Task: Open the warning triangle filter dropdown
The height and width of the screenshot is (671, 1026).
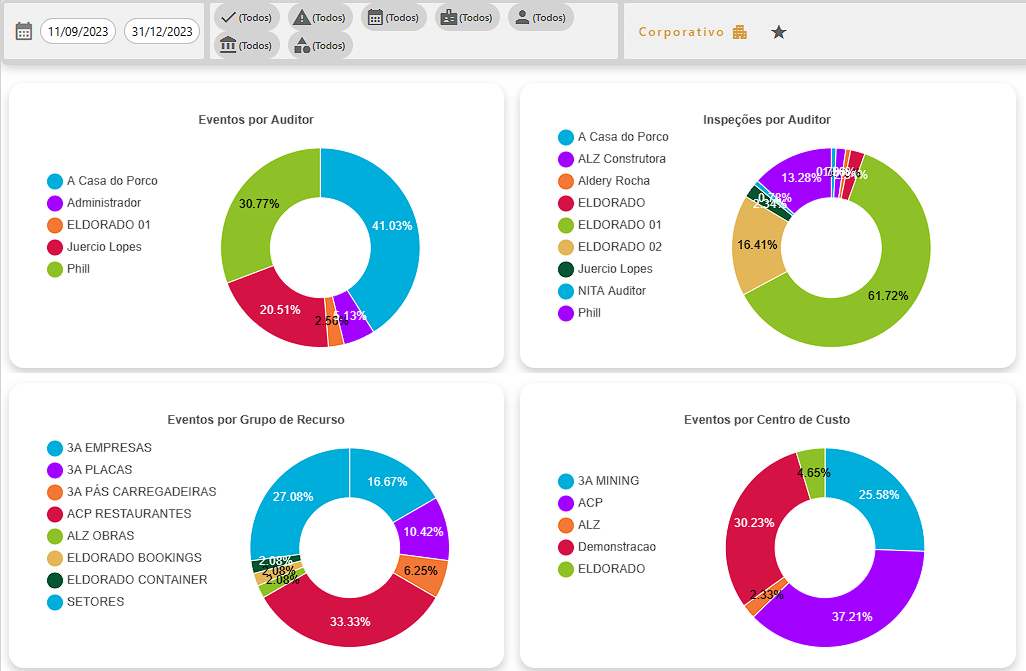Action: (320, 17)
